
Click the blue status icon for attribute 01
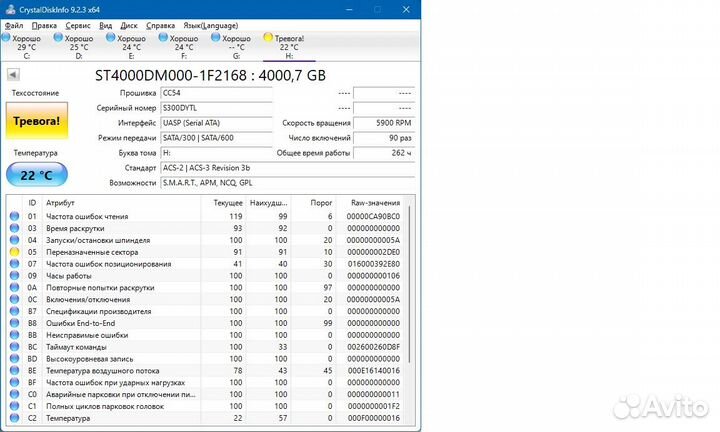click(15, 216)
